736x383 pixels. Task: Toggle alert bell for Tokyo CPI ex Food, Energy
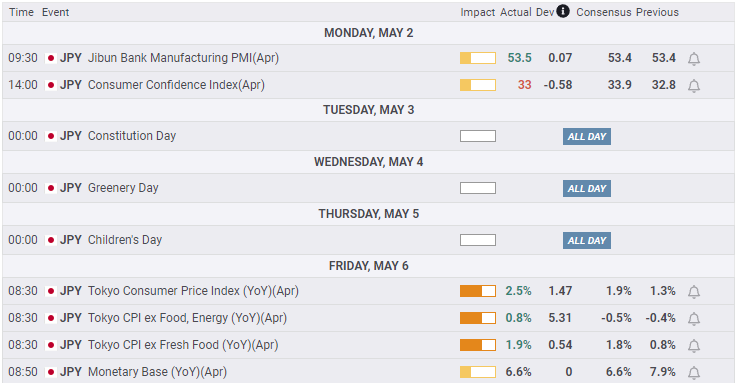coord(694,319)
